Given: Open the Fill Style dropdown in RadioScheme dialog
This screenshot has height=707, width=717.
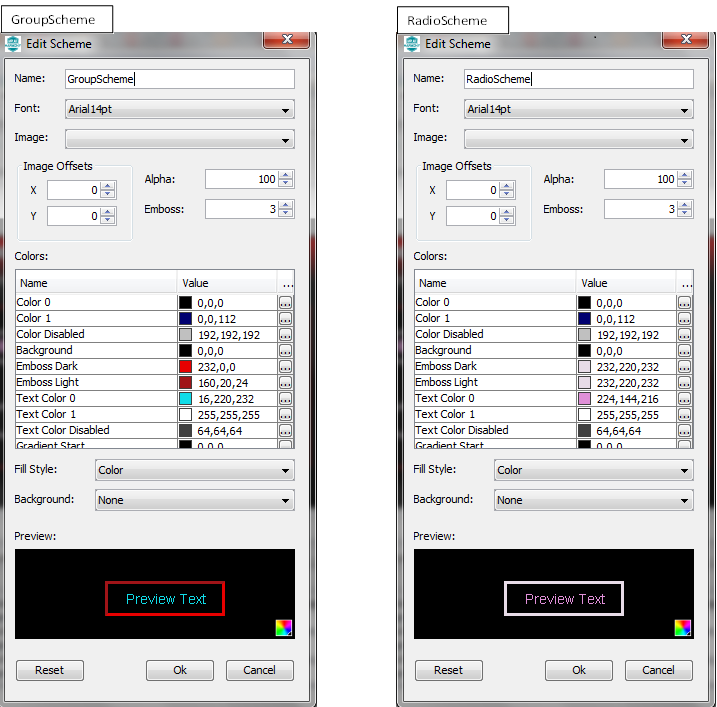Looking at the screenshot, I should click(593, 470).
